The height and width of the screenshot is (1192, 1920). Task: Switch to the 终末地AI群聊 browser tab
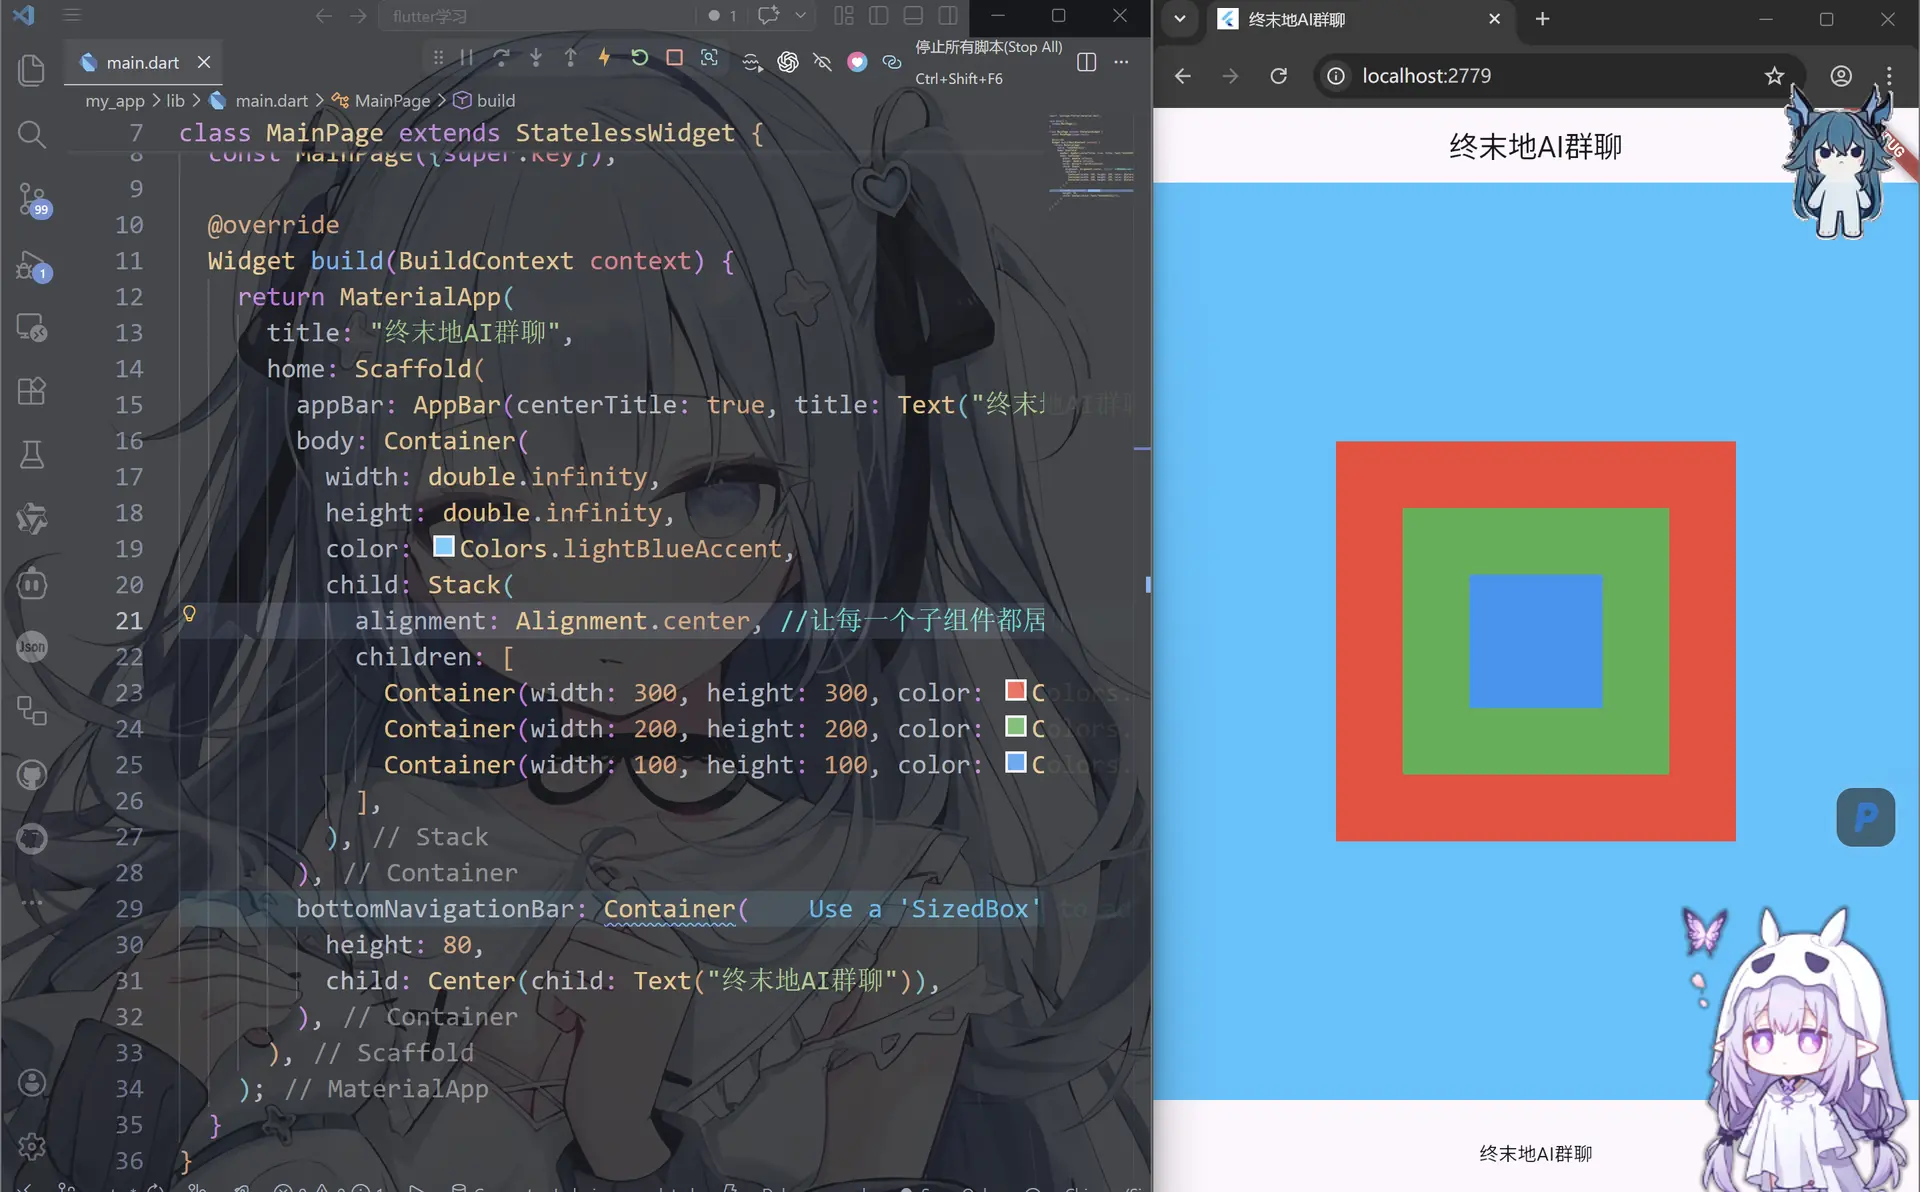1360,19
